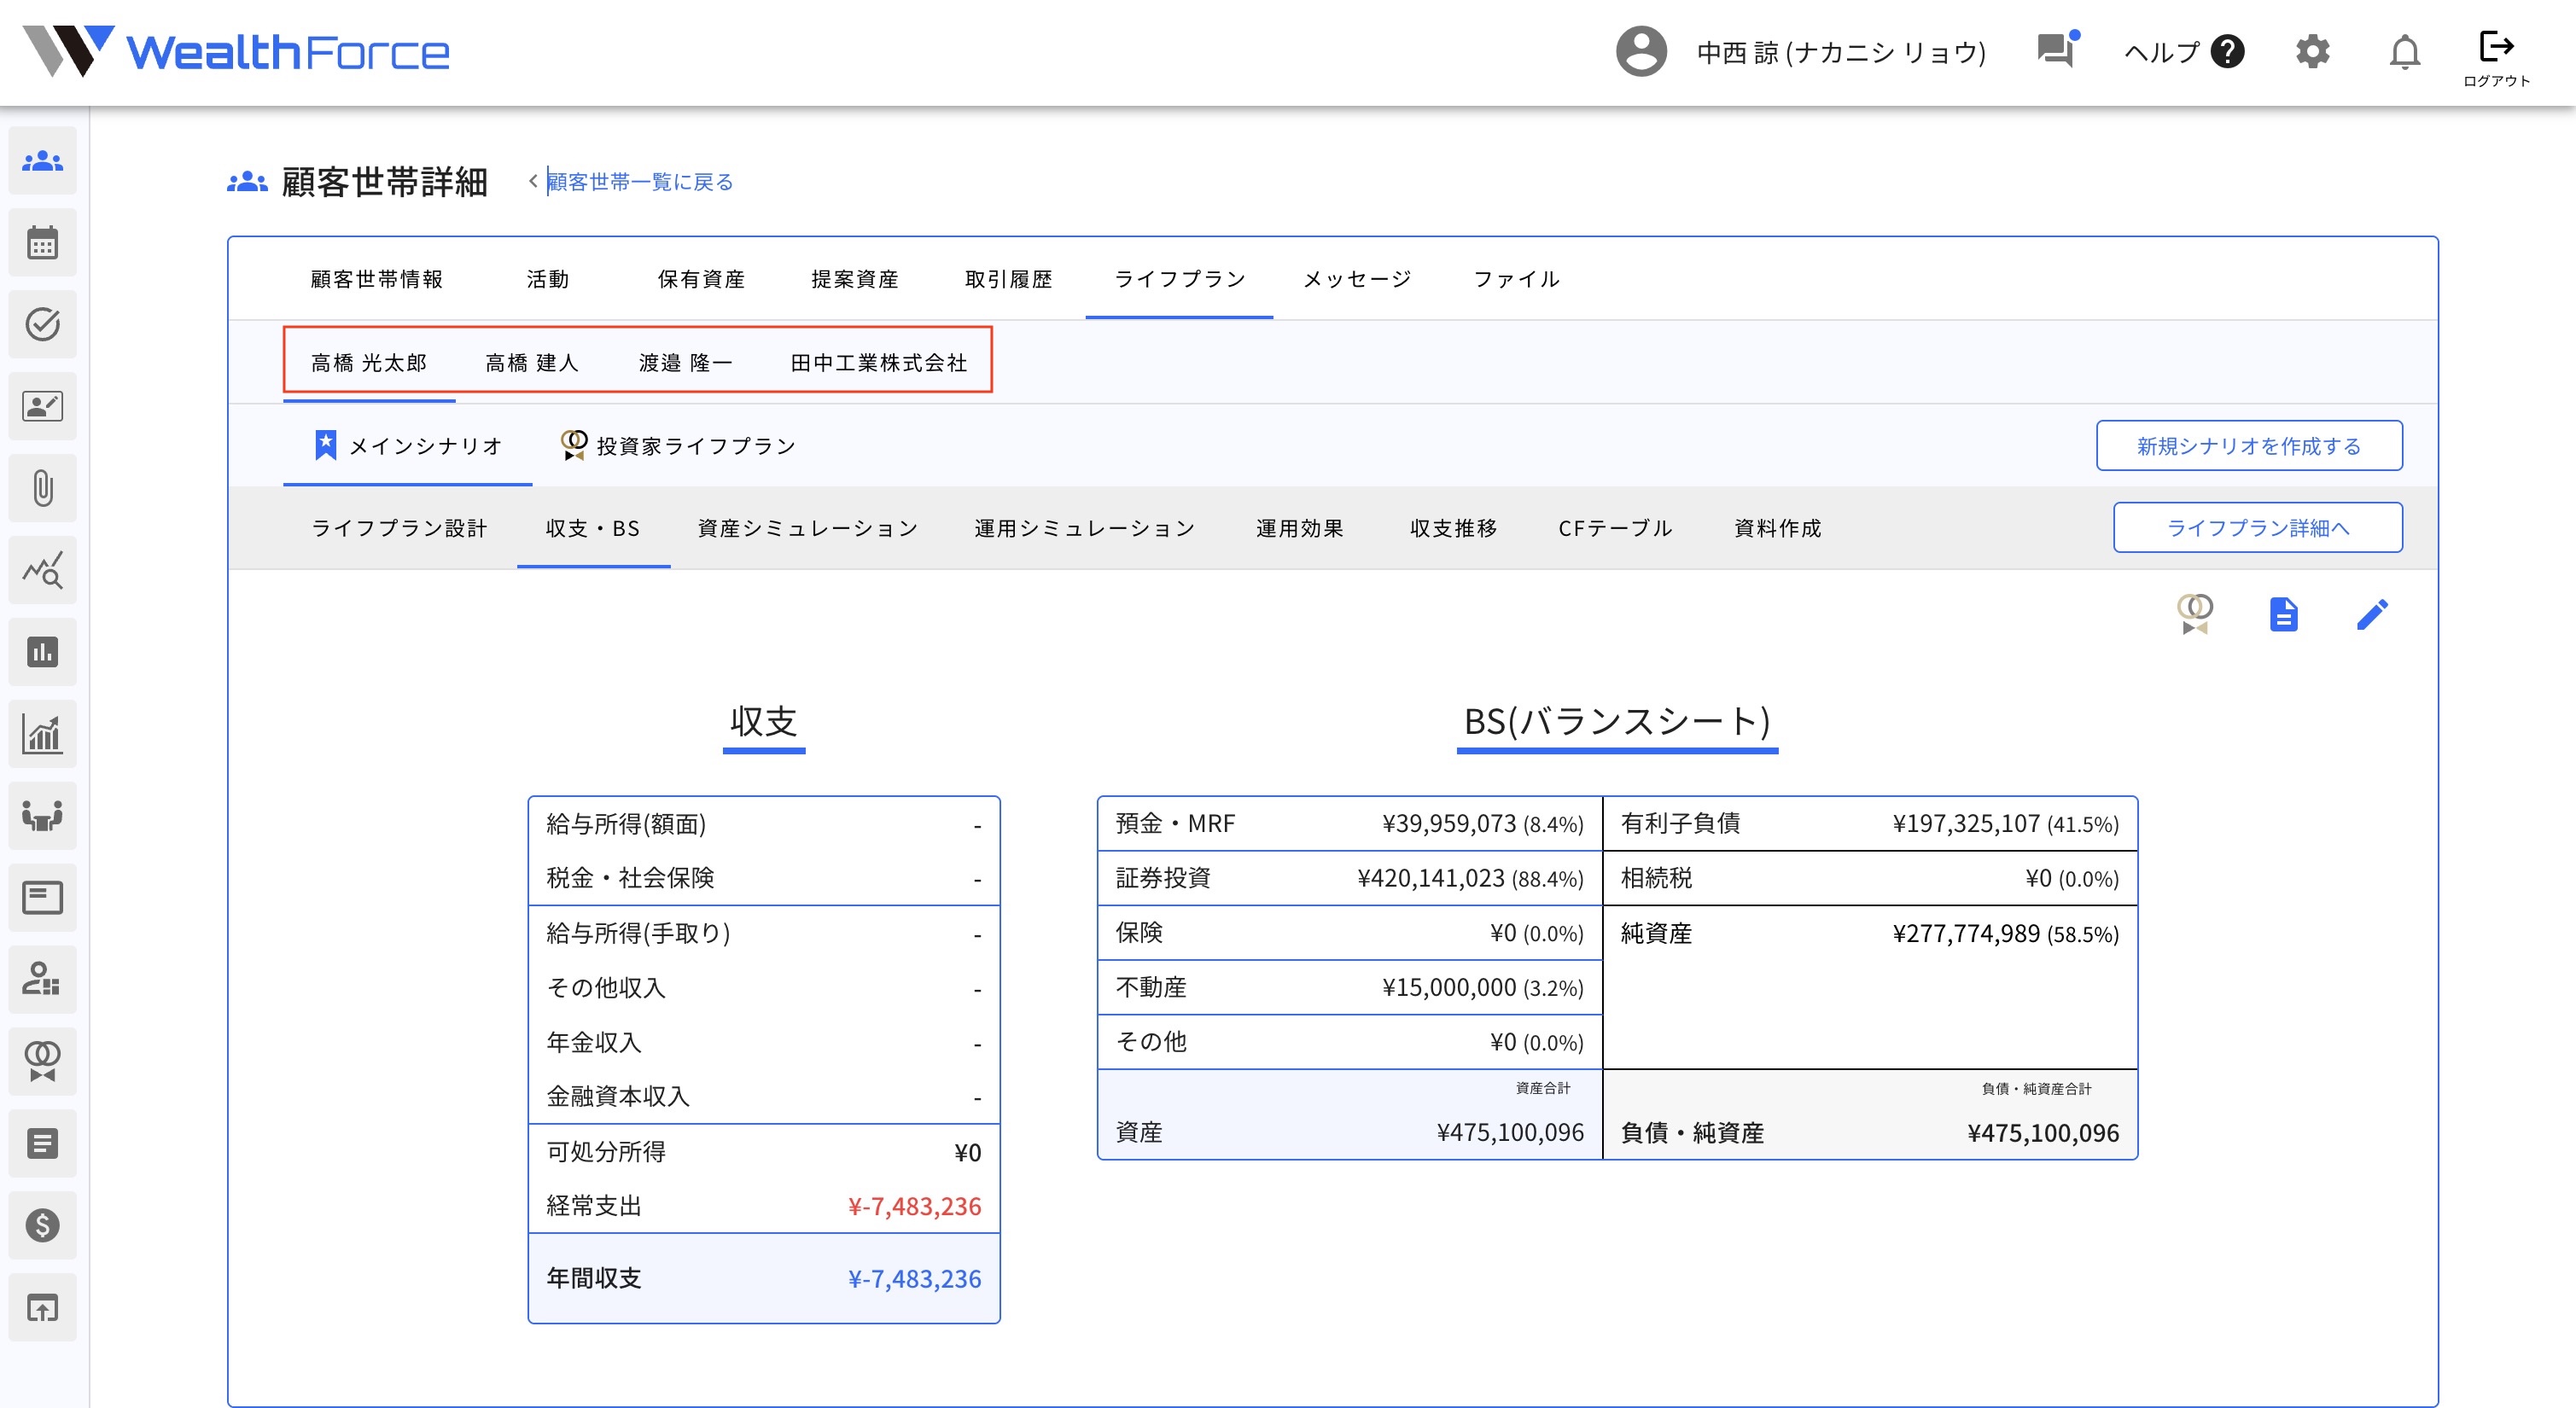Switch to ファイル tab
The width and height of the screenshot is (2576, 1408).
click(1517, 279)
